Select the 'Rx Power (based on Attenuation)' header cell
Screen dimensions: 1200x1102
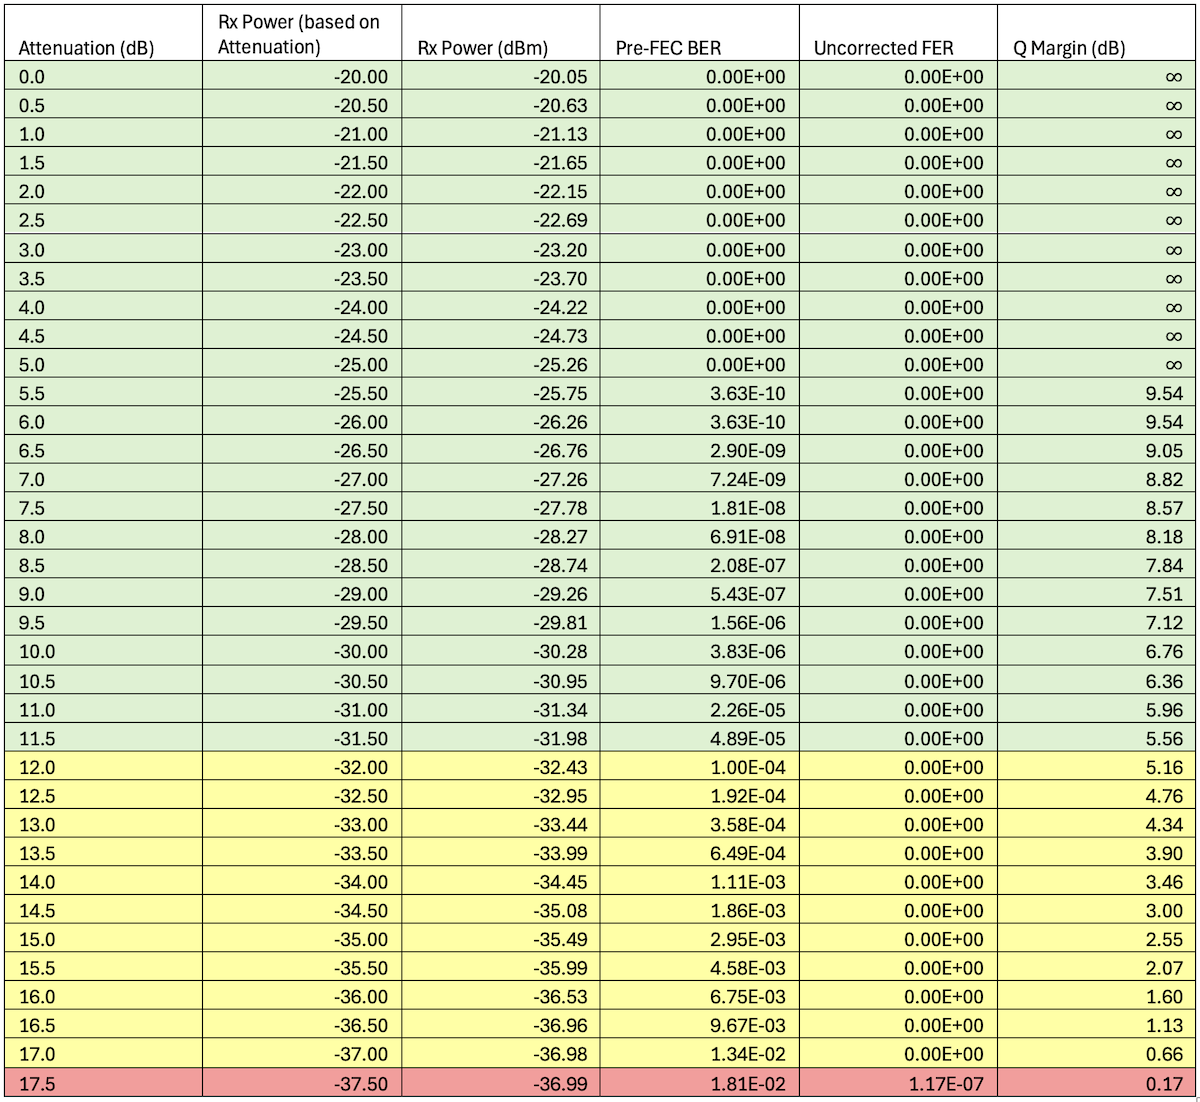click(303, 34)
